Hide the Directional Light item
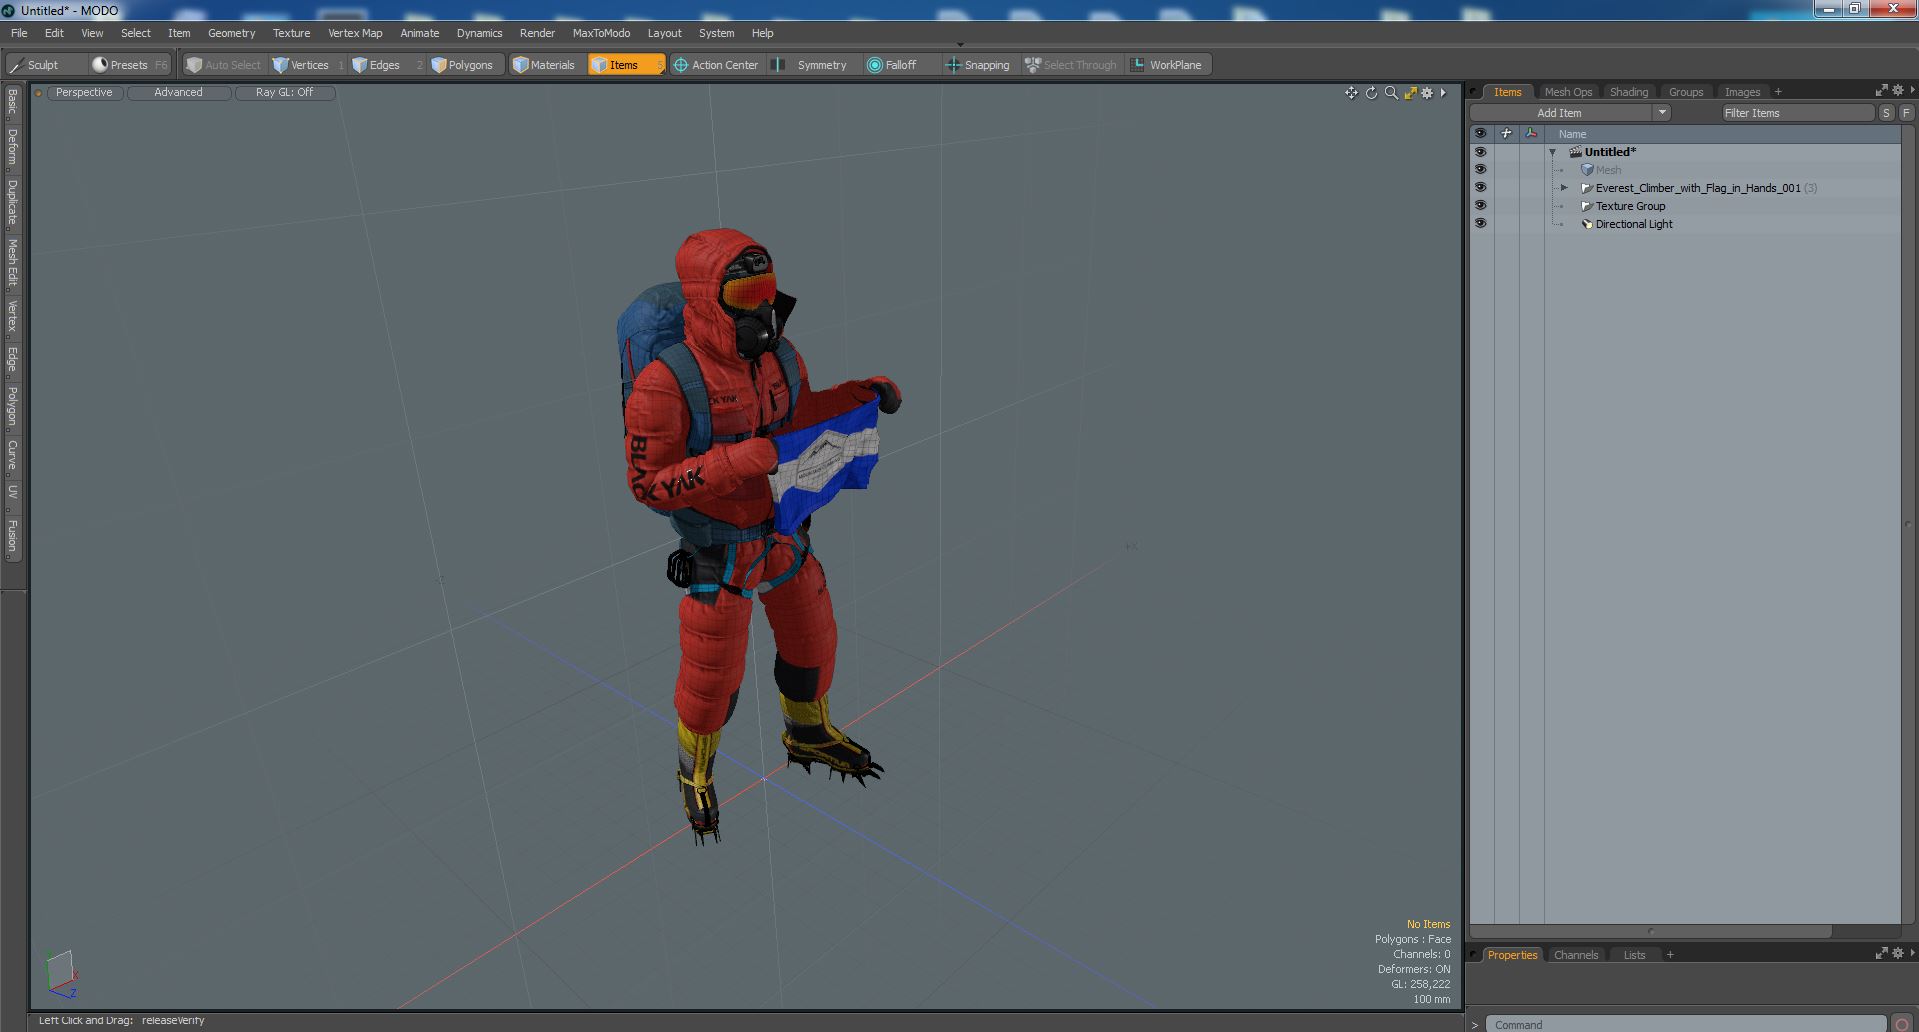Image resolution: width=1919 pixels, height=1032 pixels. [x=1480, y=224]
